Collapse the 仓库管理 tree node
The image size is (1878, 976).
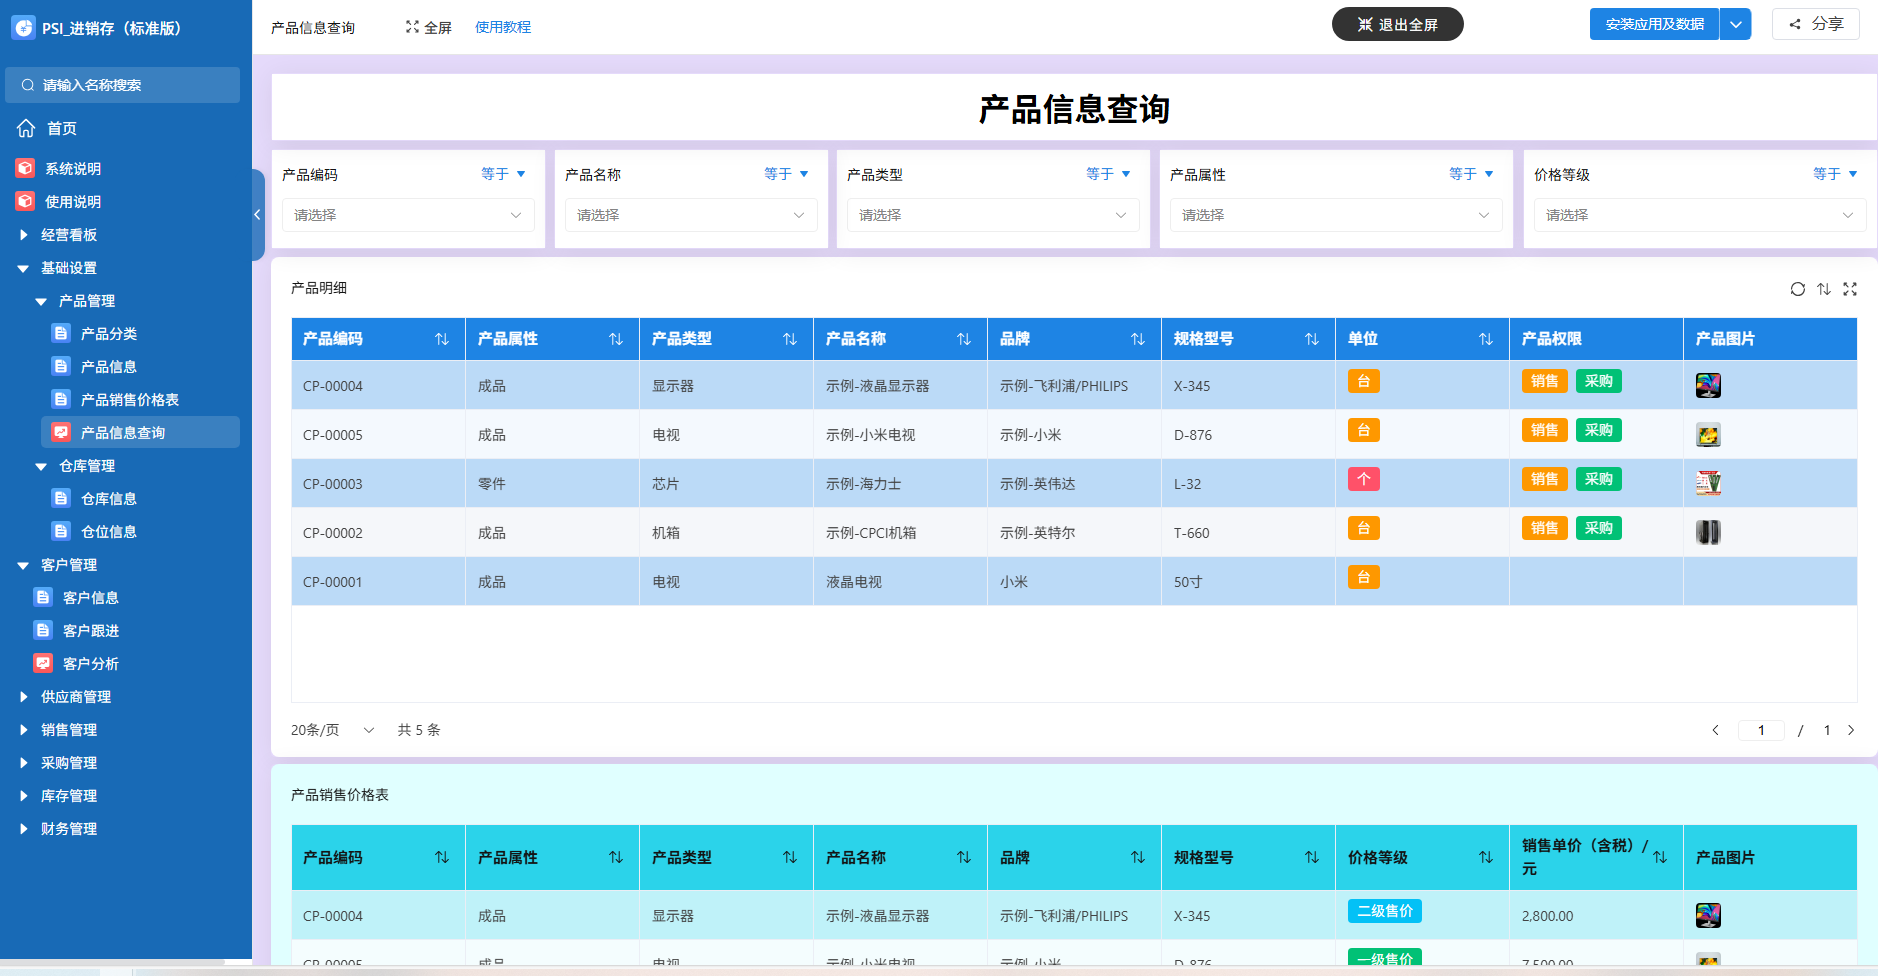pyautogui.click(x=41, y=466)
